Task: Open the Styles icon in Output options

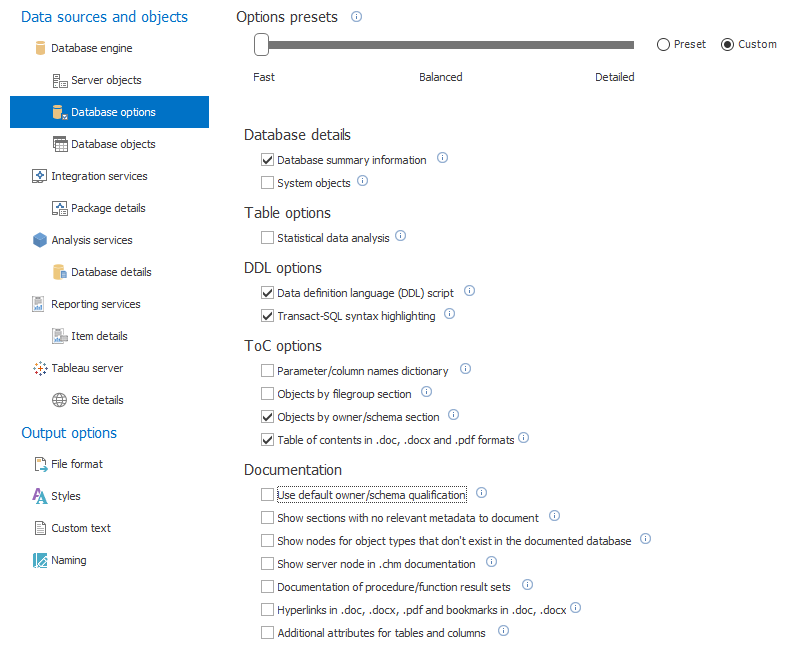Action: [40, 496]
